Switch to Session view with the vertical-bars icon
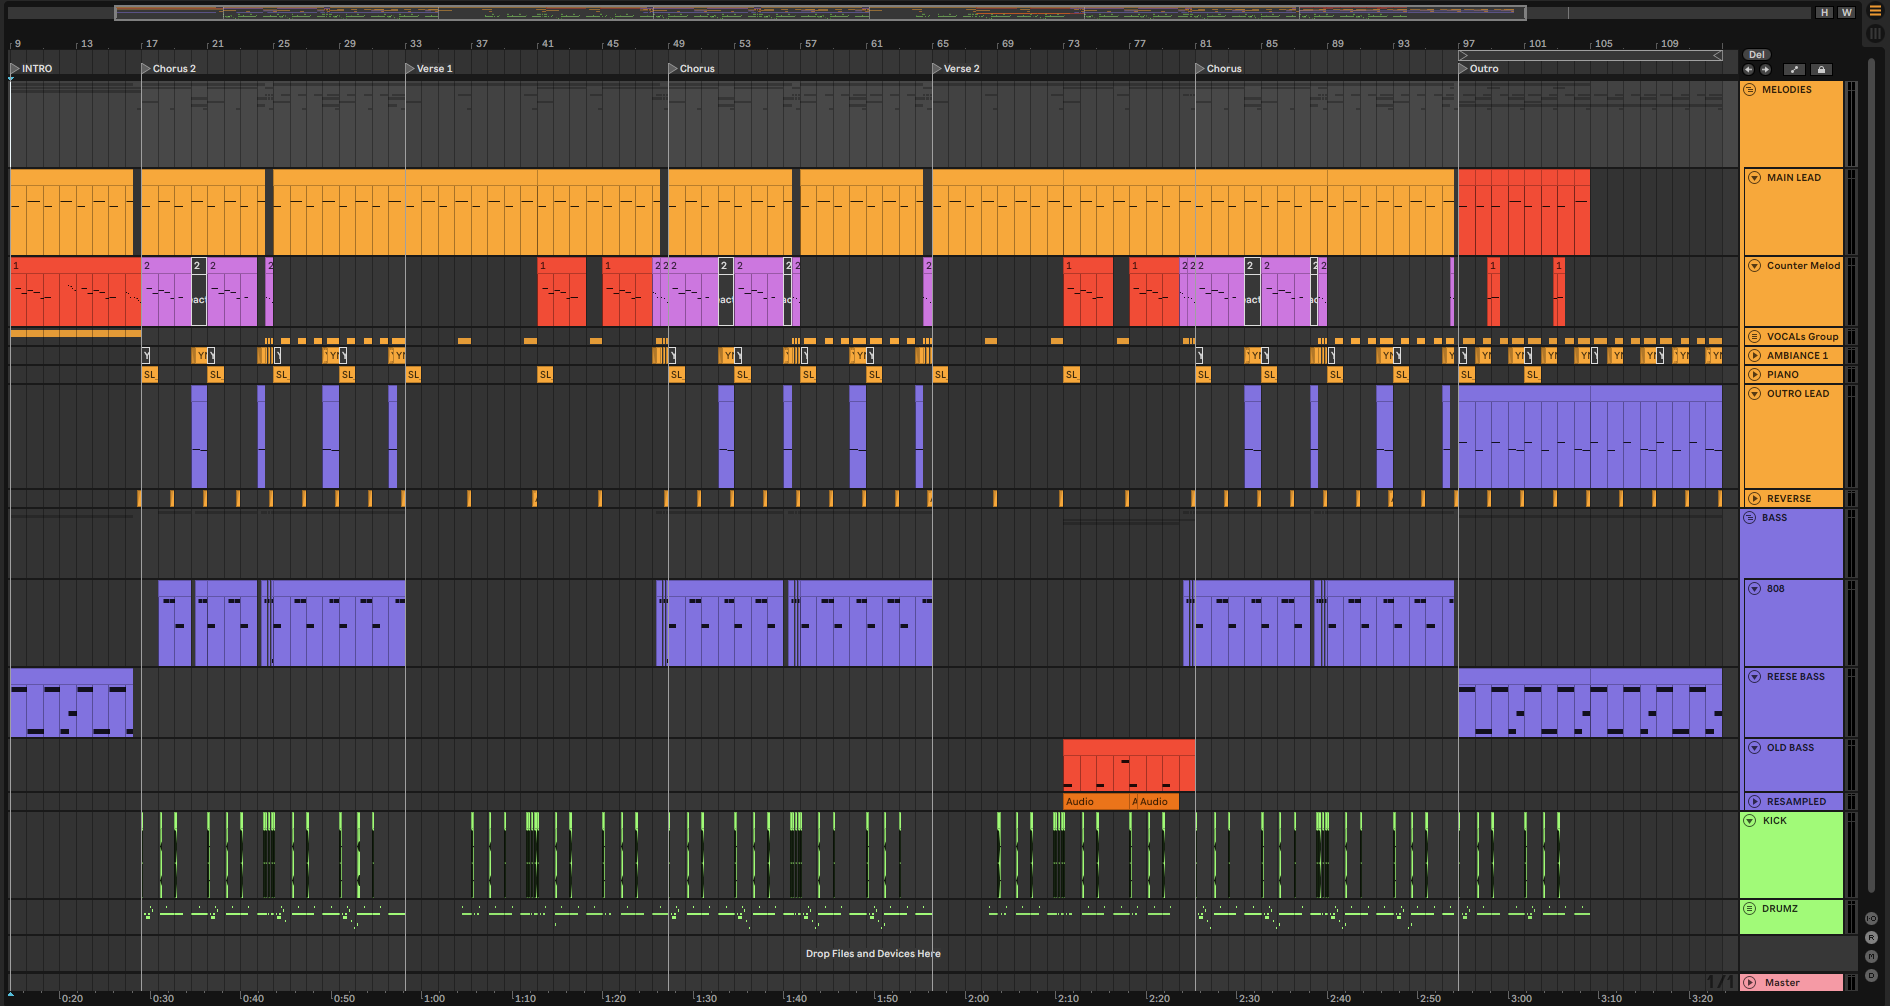The width and height of the screenshot is (1890, 1006). 1875,33
